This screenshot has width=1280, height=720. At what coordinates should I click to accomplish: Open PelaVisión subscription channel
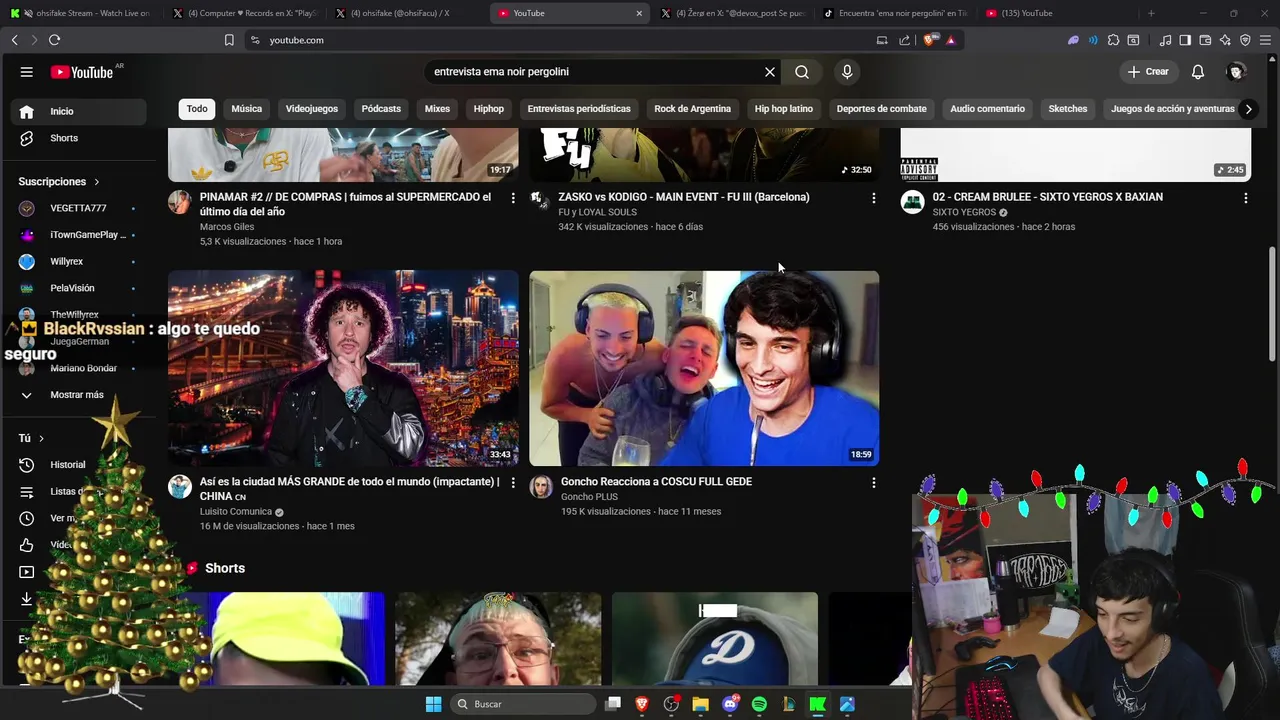pos(79,288)
